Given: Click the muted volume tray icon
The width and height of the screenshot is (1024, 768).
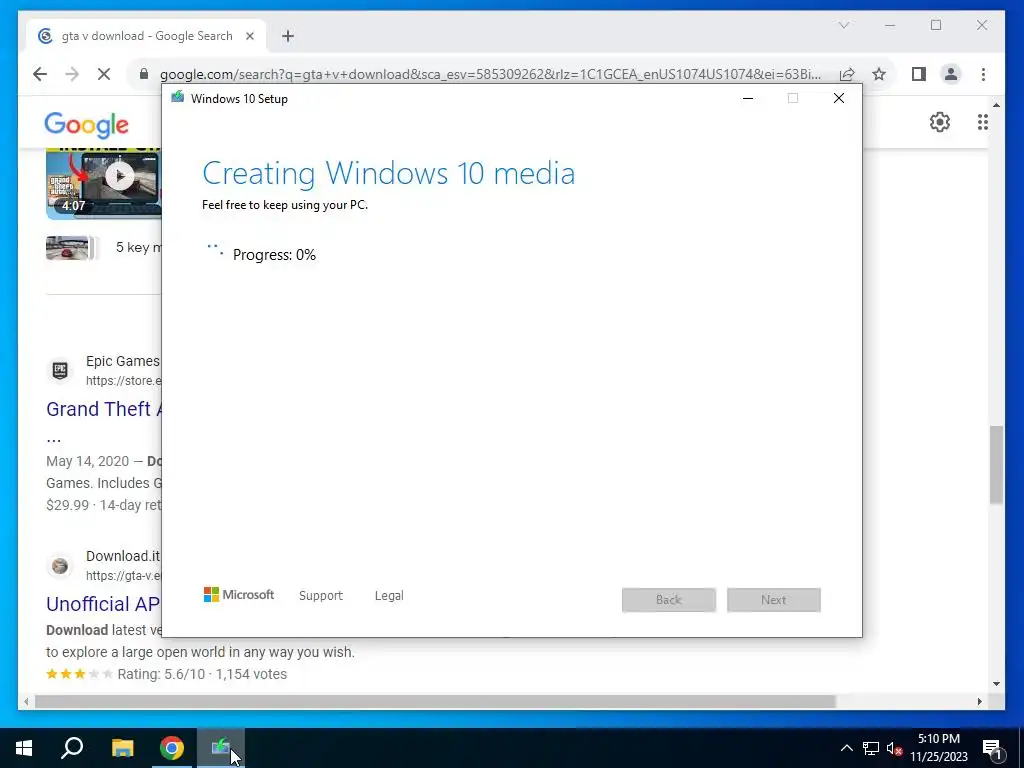Looking at the screenshot, I should (895, 749).
